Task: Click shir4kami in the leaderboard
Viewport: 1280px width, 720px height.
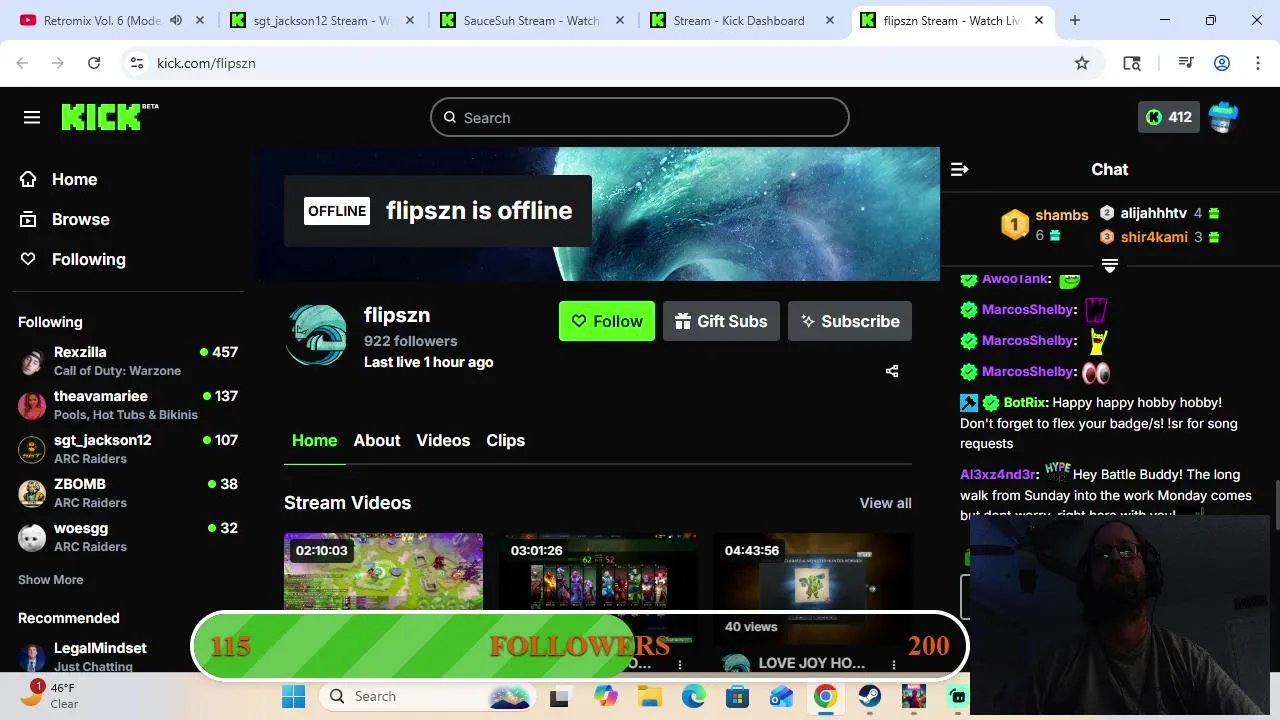Action: tap(1154, 237)
